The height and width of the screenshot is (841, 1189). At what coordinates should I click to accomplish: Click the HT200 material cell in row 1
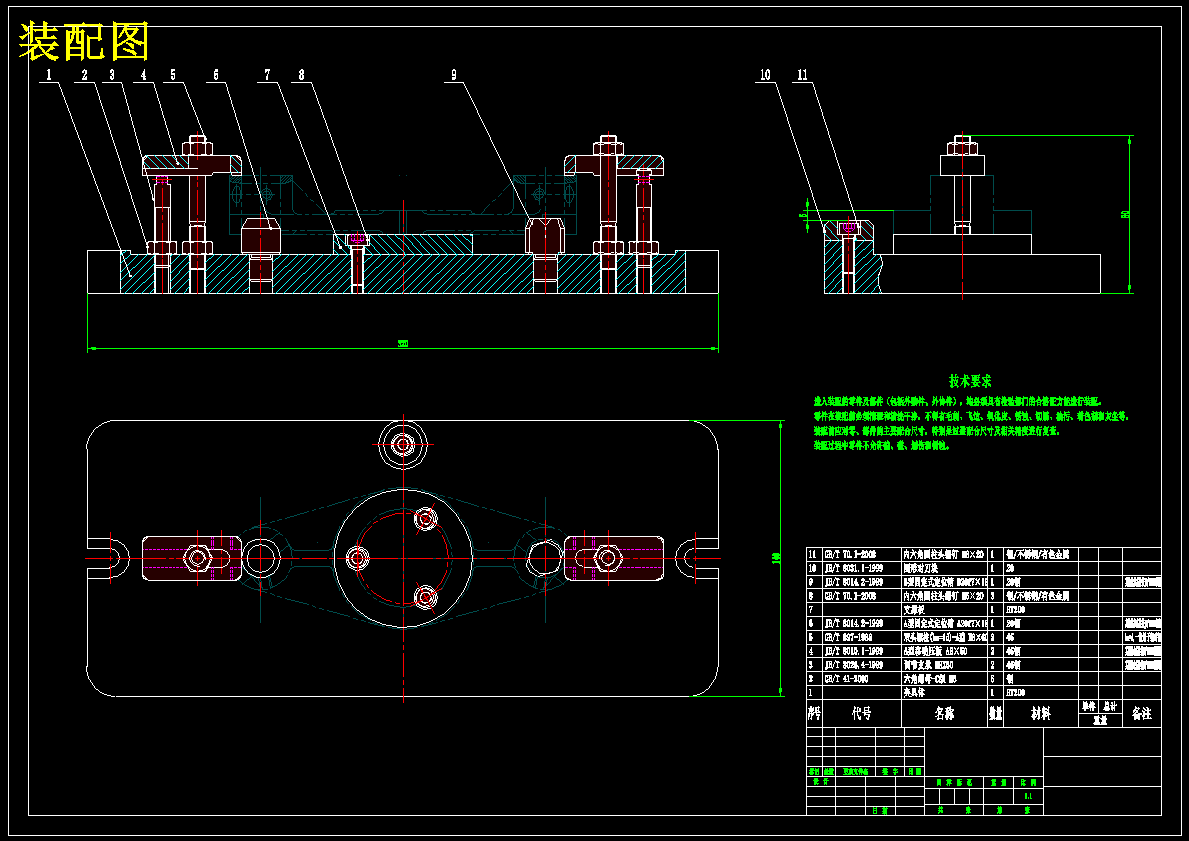1014,692
